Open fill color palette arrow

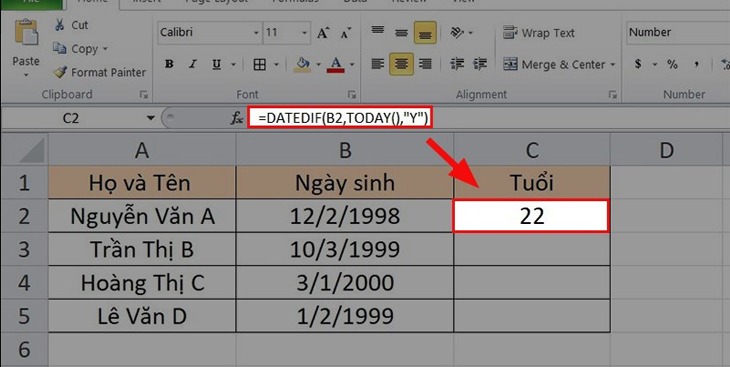319,64
